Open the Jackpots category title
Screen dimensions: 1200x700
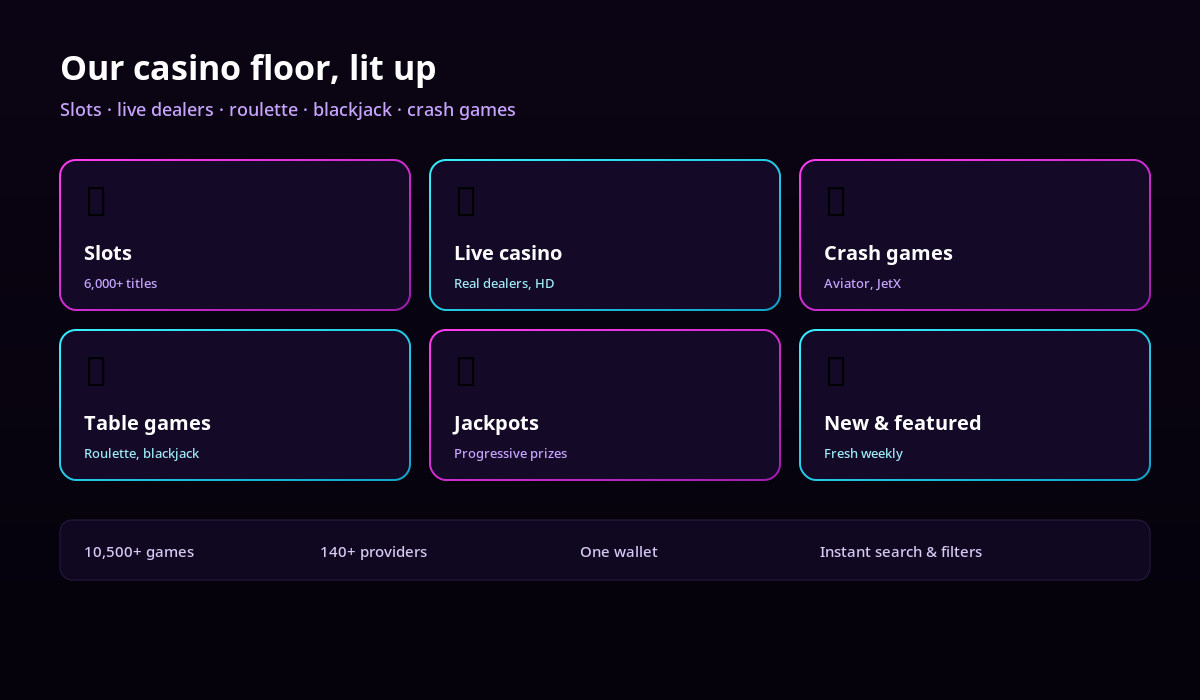[496, 423]
